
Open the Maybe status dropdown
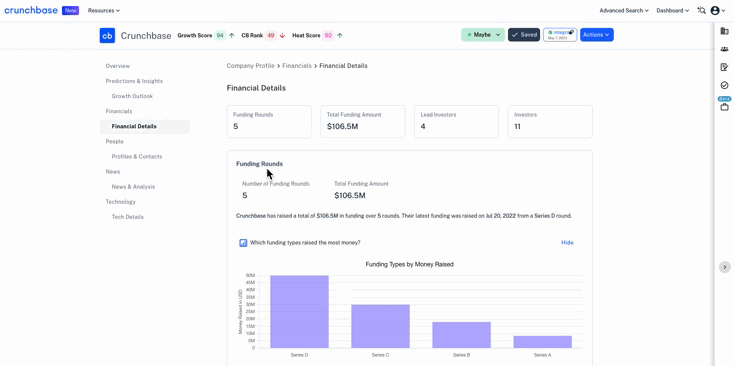point(483,35)
